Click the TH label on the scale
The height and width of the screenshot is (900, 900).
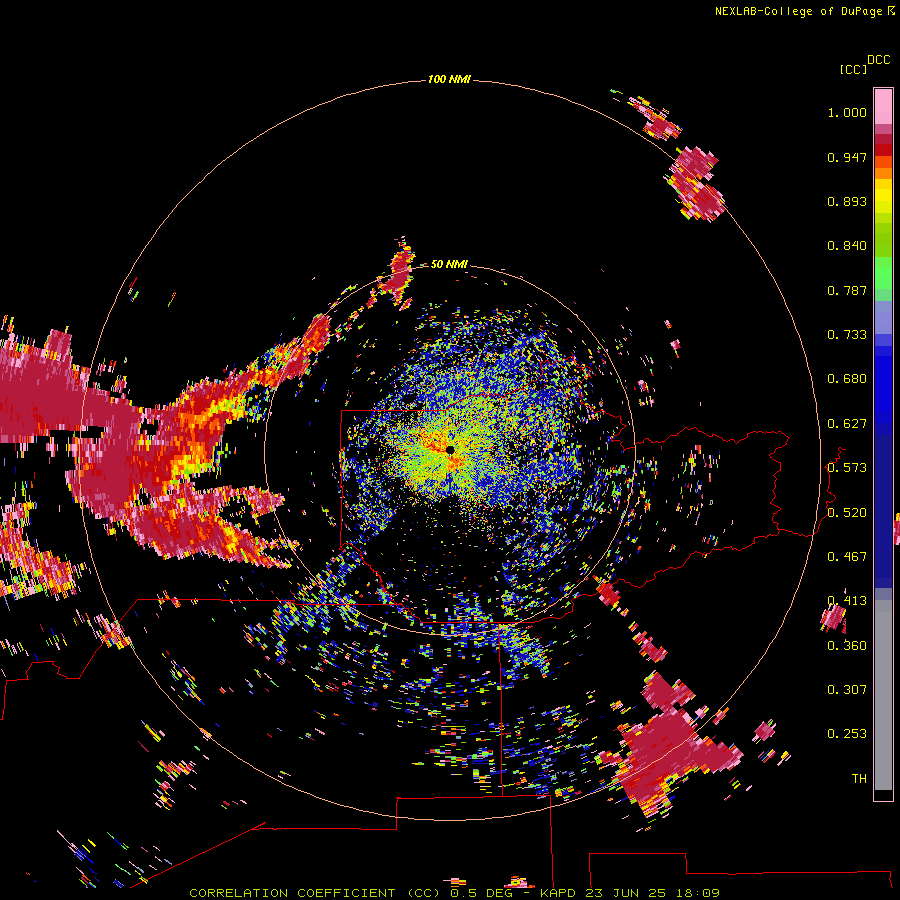(x=859, y=778)
